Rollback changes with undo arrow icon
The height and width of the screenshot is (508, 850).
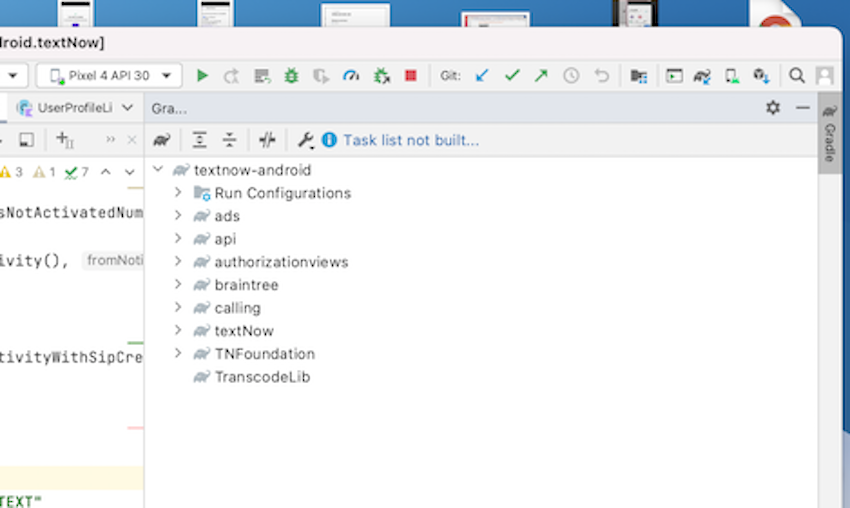pyautogui.click(x=602, y=75)
